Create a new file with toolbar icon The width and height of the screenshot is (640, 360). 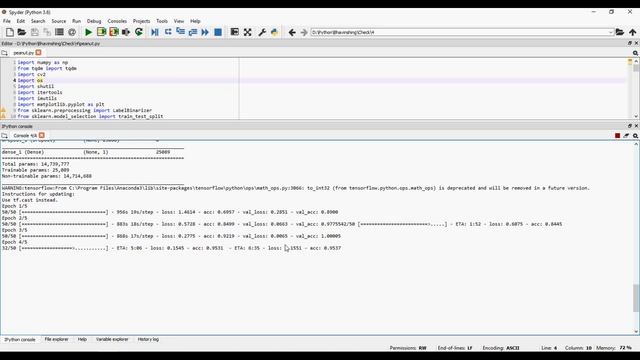pyautogui.click(x=10, y=32)
